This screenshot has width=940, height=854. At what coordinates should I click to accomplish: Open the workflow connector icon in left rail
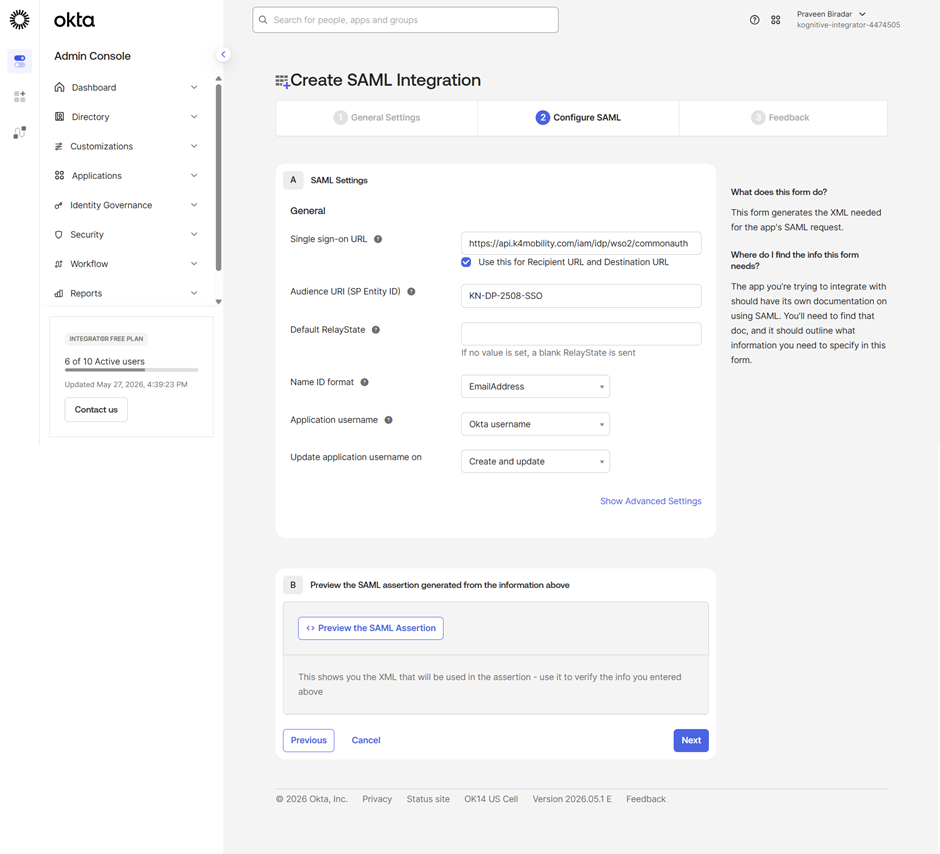[19, 132]
